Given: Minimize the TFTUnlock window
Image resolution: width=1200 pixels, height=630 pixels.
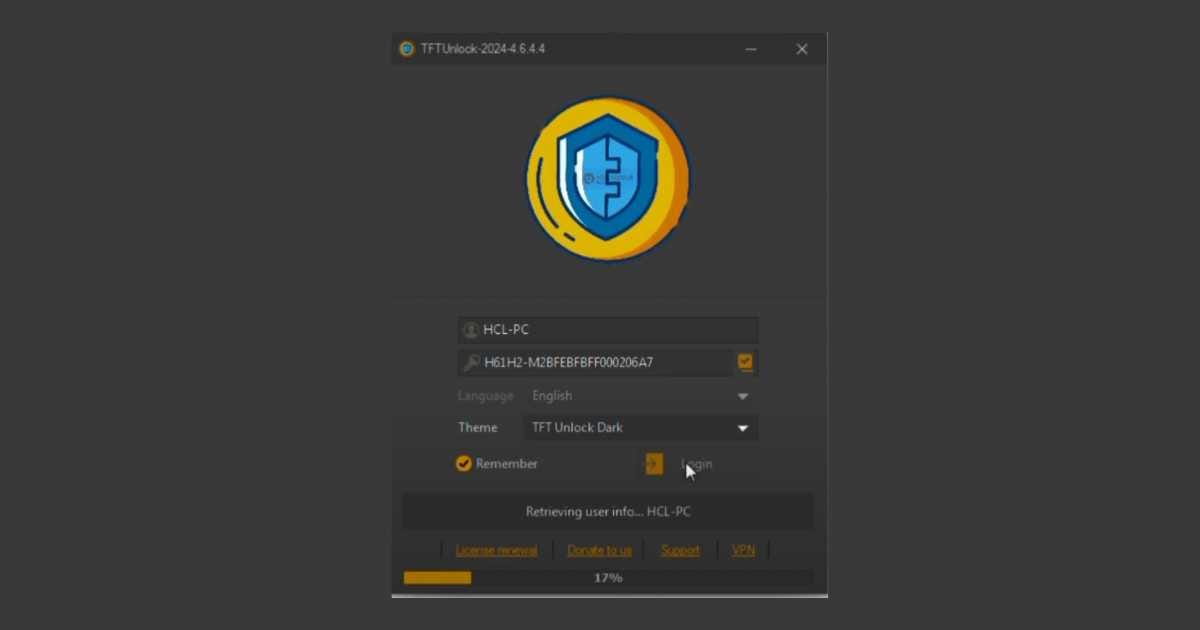Looking at the screenshot, I should pyautogui.click(x=751, y=49).
